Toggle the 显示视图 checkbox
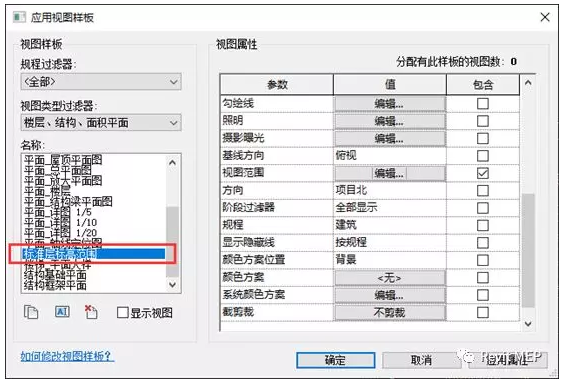This screenshot has height=383, width=565. point(123,312)
